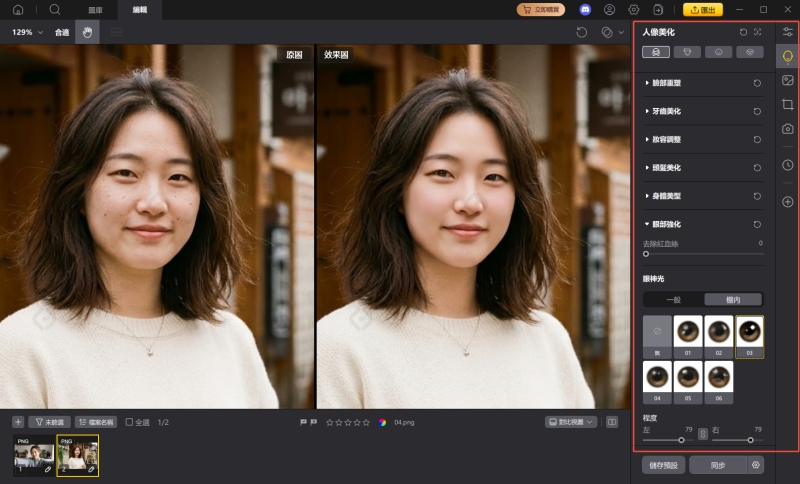800x484 pixels.
Task: Open the 129% zoom level dropdown
Action: pyautogui.click(x=27, y=32)
